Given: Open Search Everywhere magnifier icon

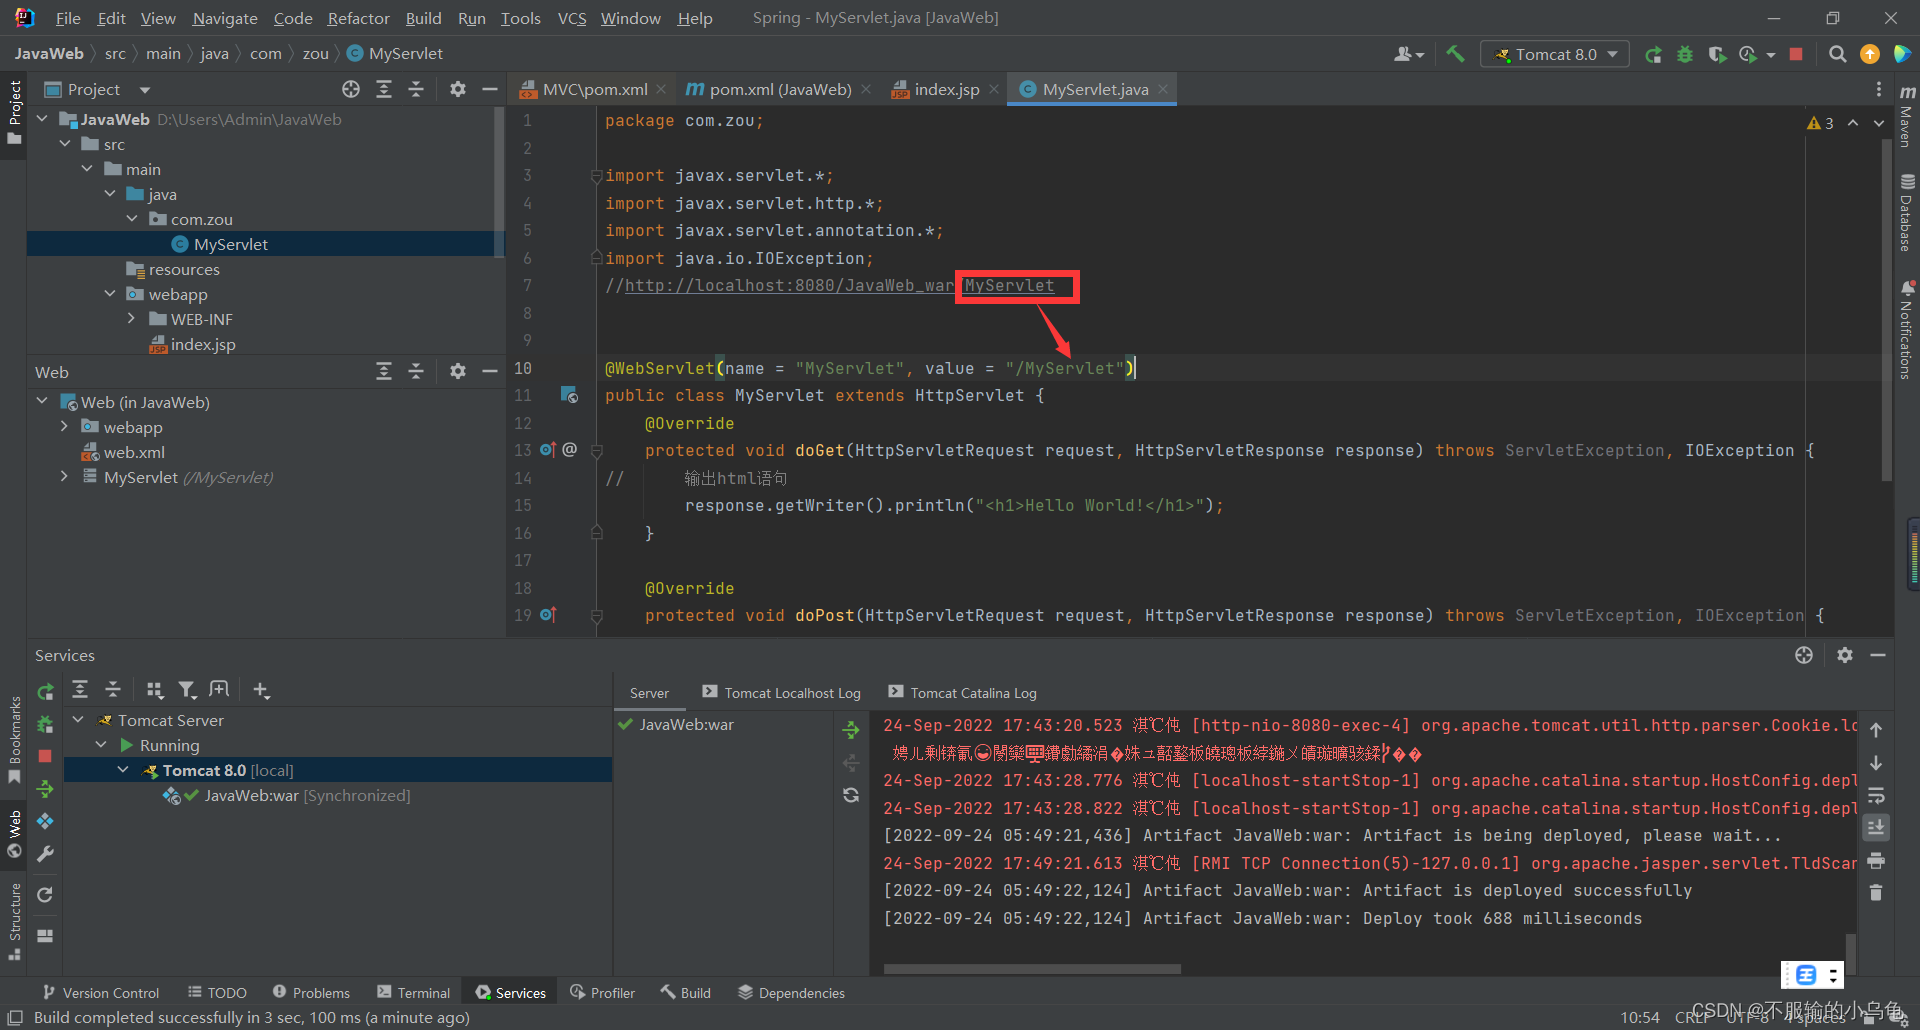Looking at the screenshot, I should point(1837,54).
